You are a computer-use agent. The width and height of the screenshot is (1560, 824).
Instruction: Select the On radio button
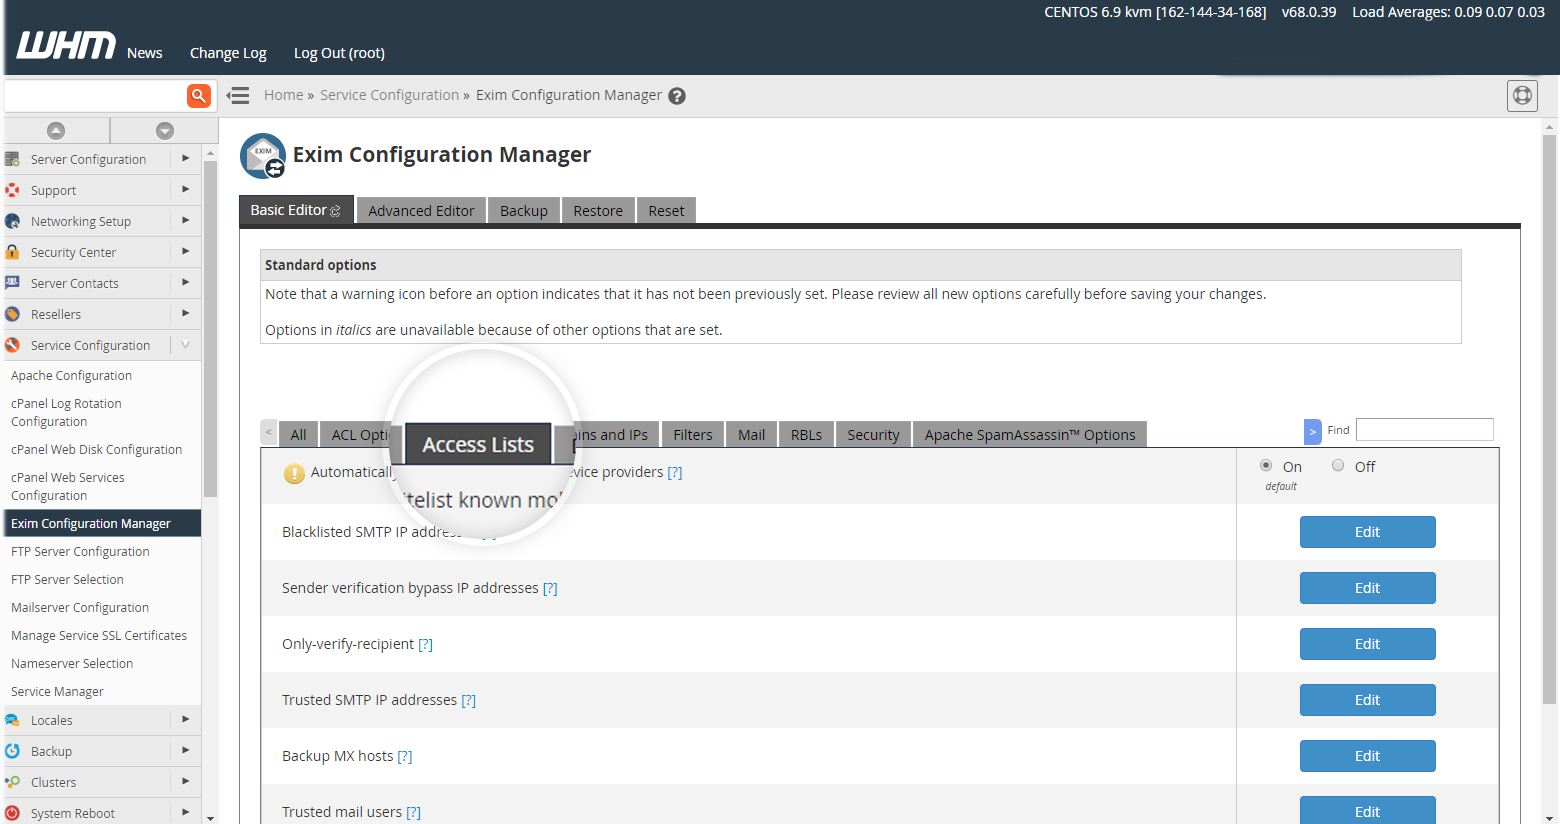[1266, 466]
